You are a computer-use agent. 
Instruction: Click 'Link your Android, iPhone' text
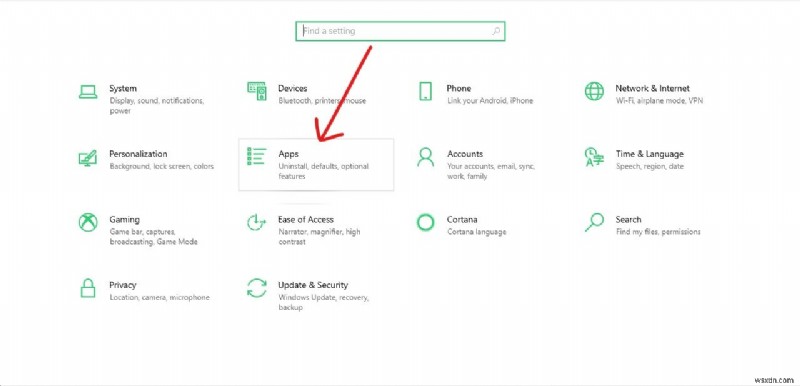coord(490,100)
